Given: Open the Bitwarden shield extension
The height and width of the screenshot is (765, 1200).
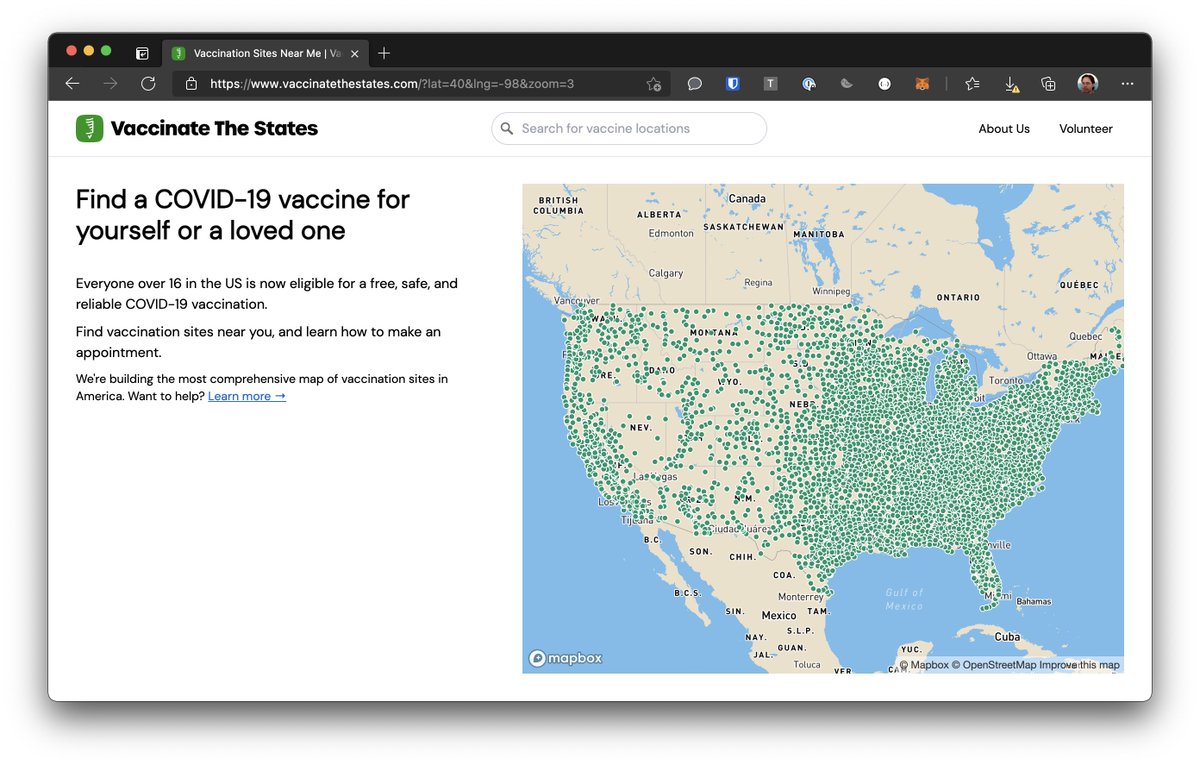Looking at the screenshot, I should tap(732, 84).
